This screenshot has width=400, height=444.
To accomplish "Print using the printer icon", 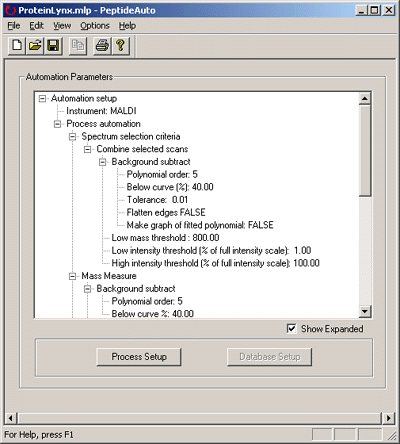I will click(x=102, y=45).
